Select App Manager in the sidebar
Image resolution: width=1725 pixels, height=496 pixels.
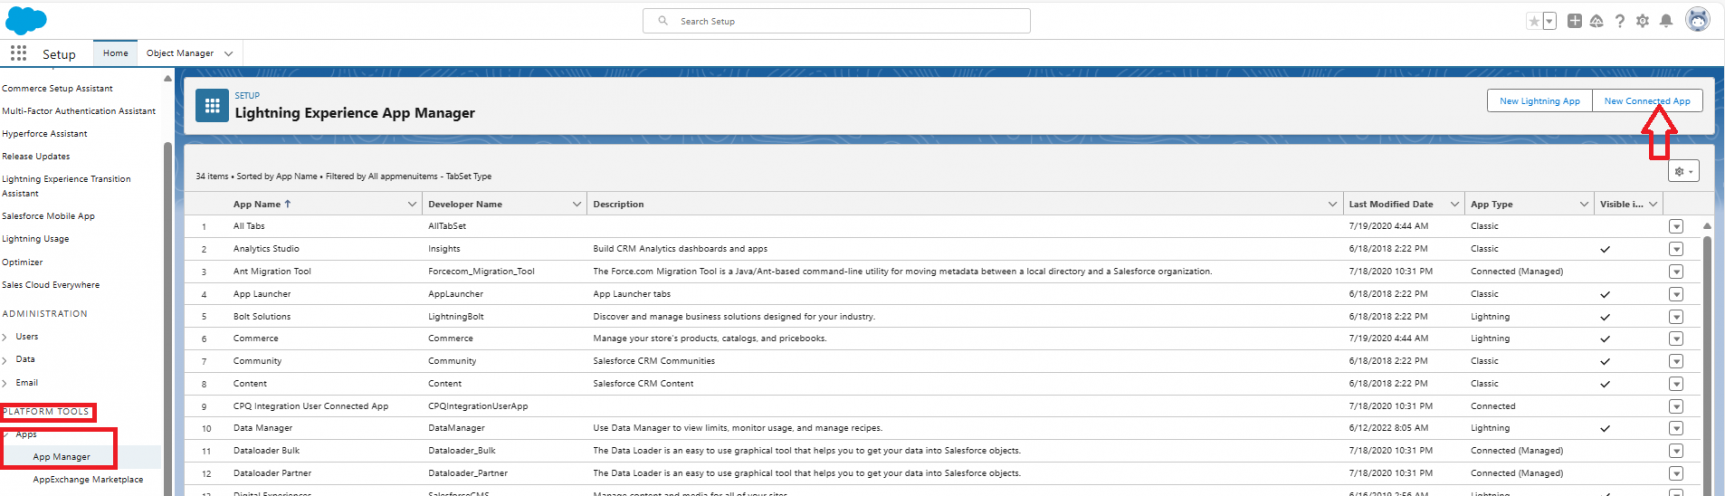[61, 457]
